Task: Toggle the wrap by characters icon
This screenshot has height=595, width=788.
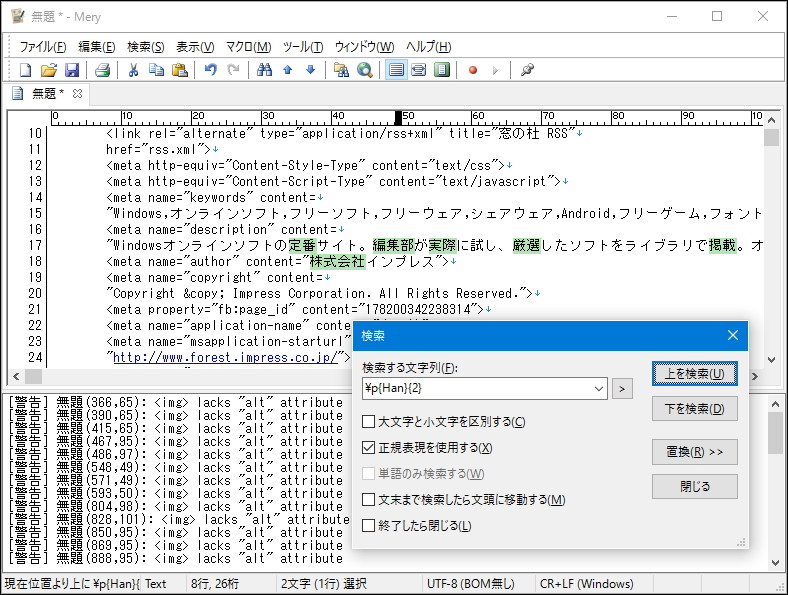Action: (x=419, y=70)
